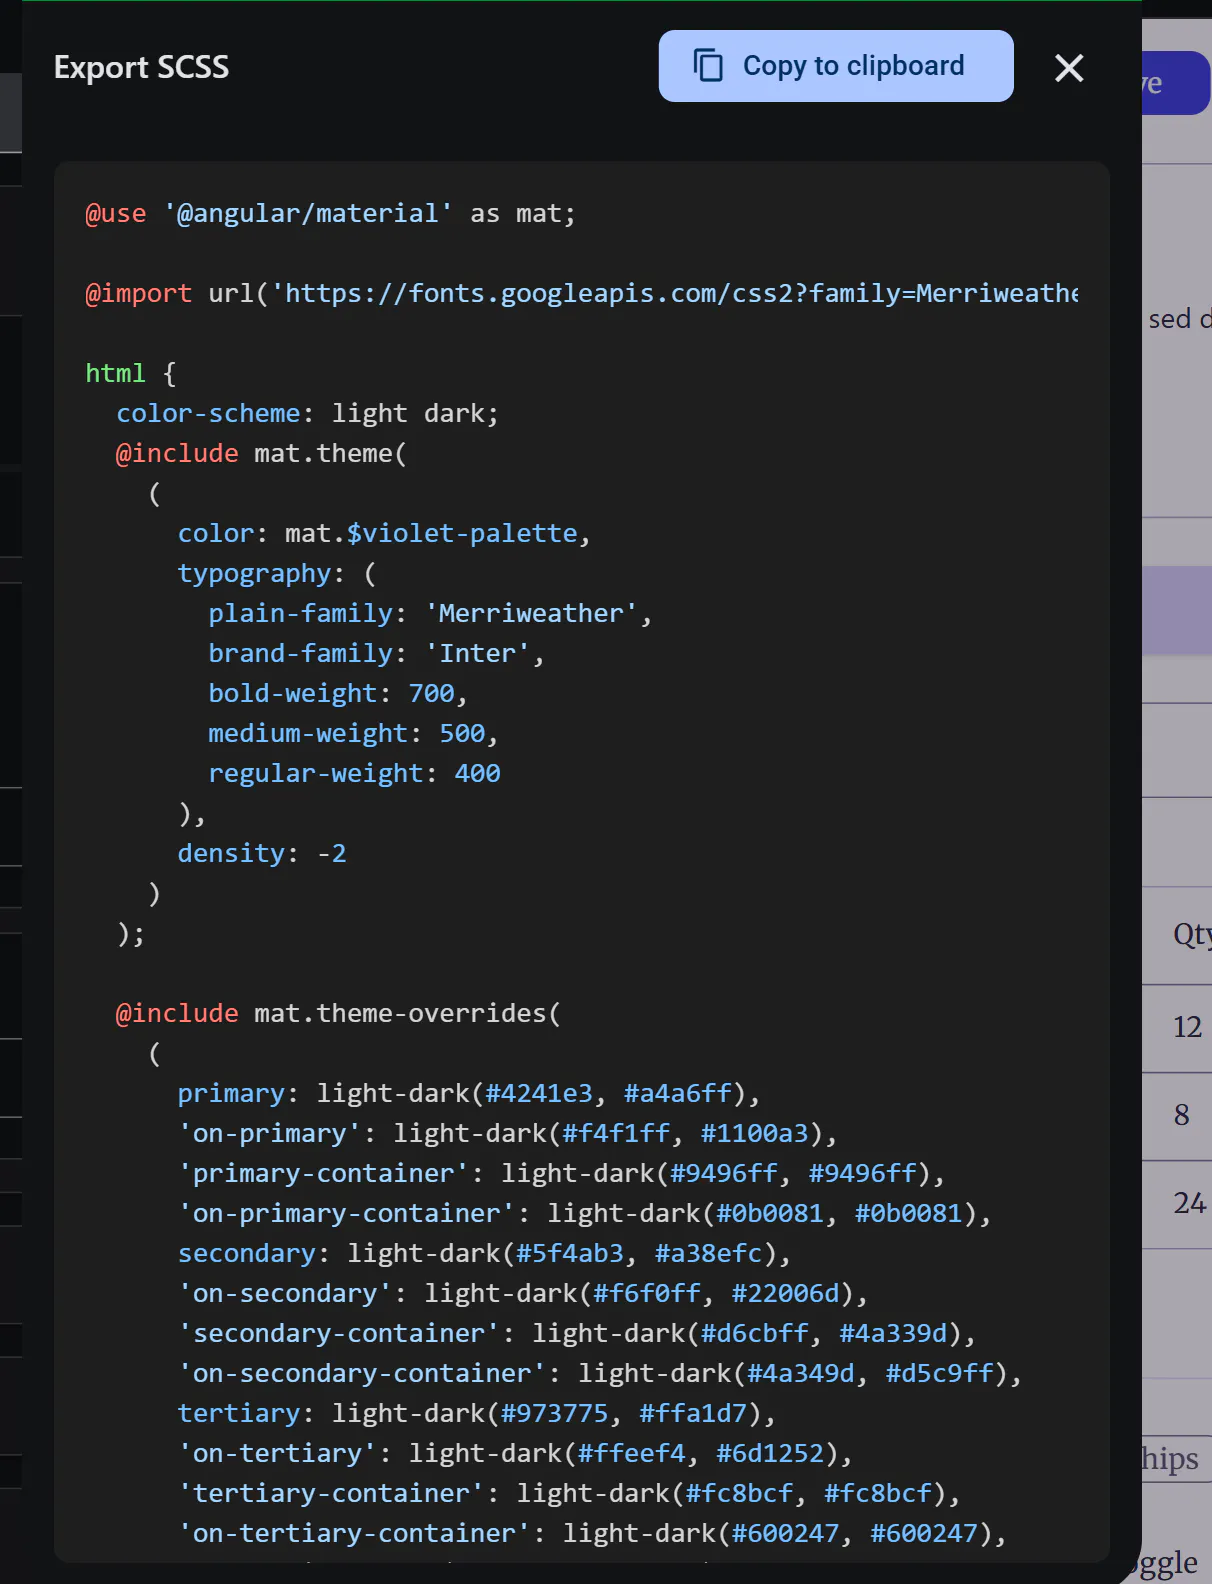Click the density: -2 line
The image size is (1212, 1584).
pyautogui.click(x=262, y=853)
